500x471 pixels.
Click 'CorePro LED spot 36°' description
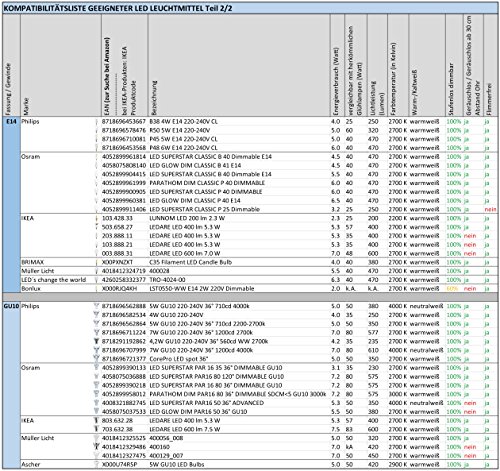179,359
